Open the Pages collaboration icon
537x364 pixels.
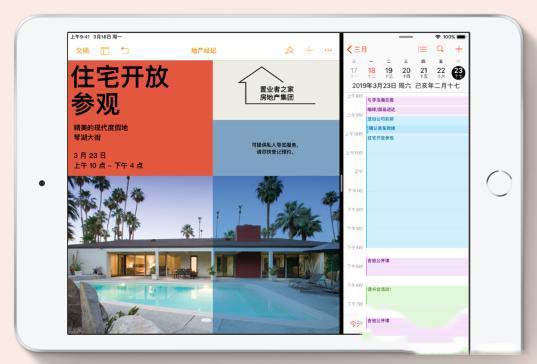pyautogui.click(x=289, y=51)
